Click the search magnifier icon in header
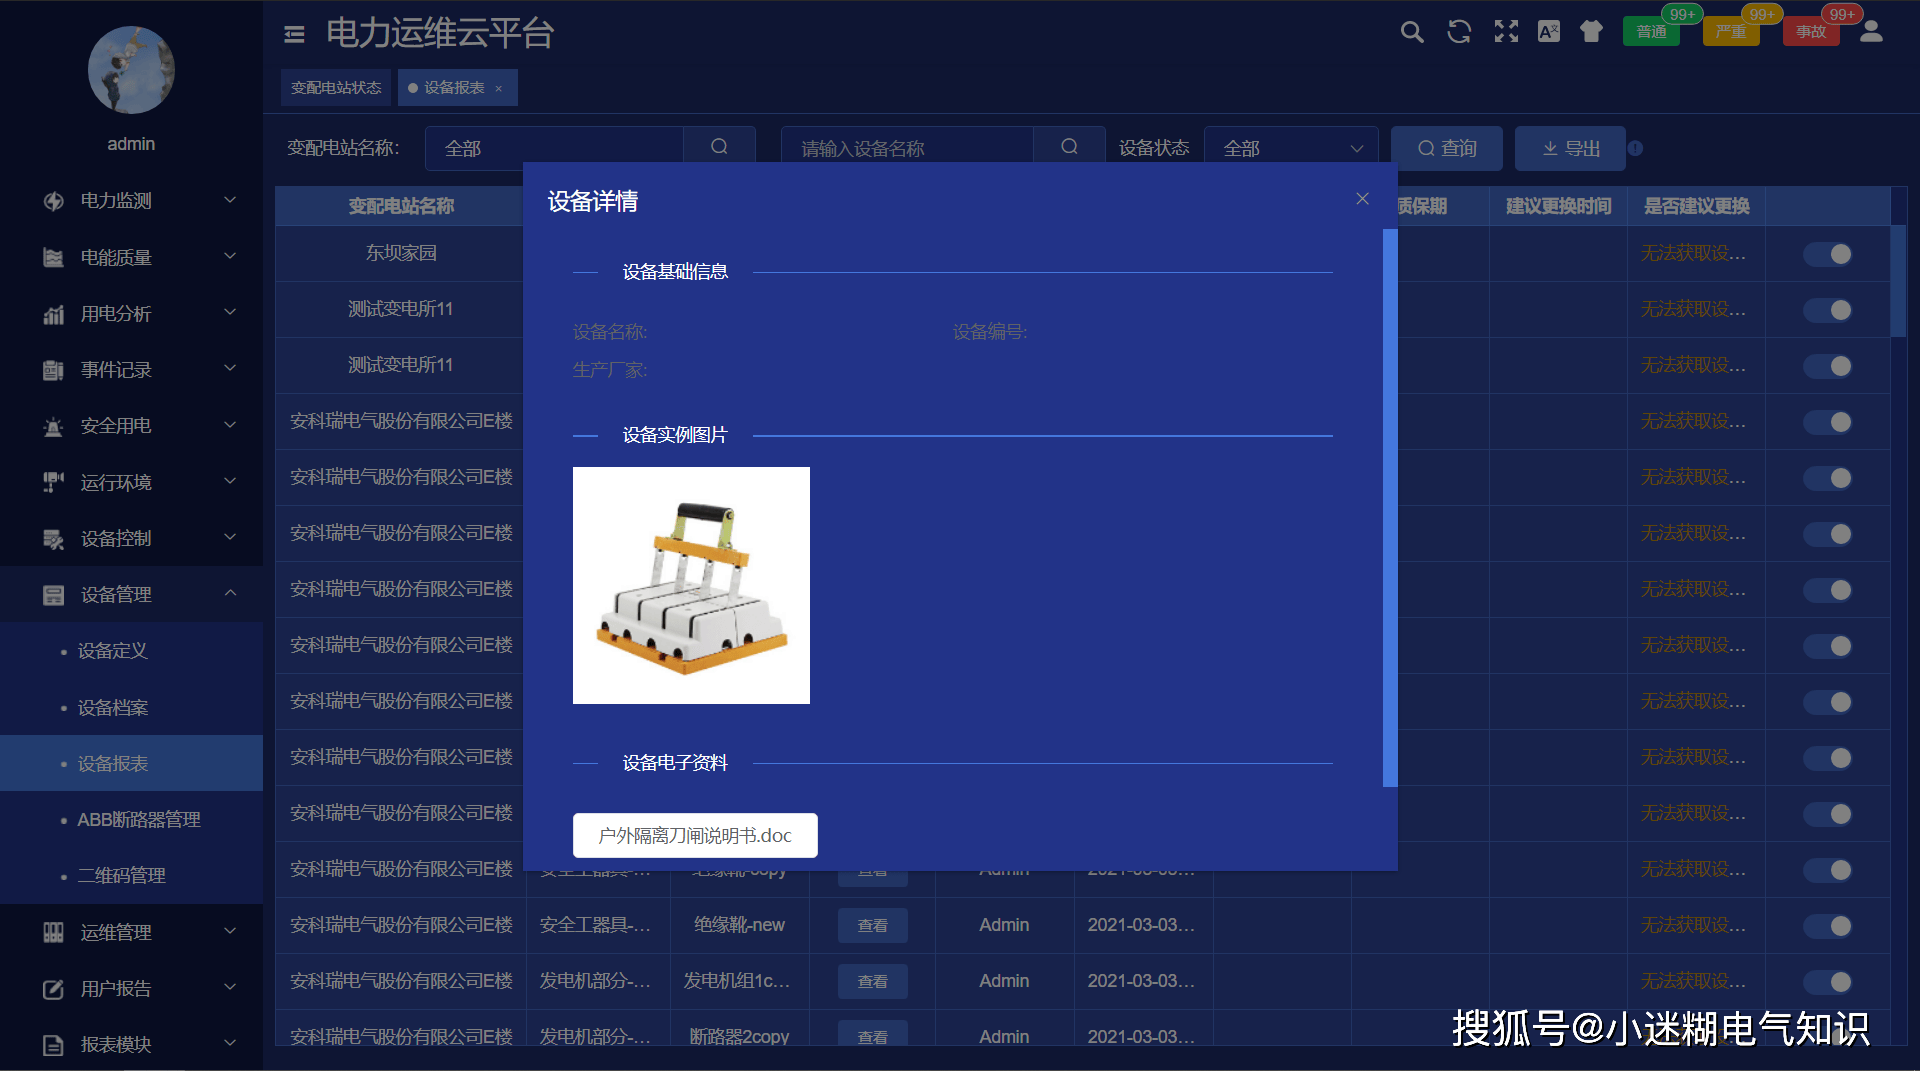1920x1071 pixels. pyautogui.click(x=1411, y=32)
